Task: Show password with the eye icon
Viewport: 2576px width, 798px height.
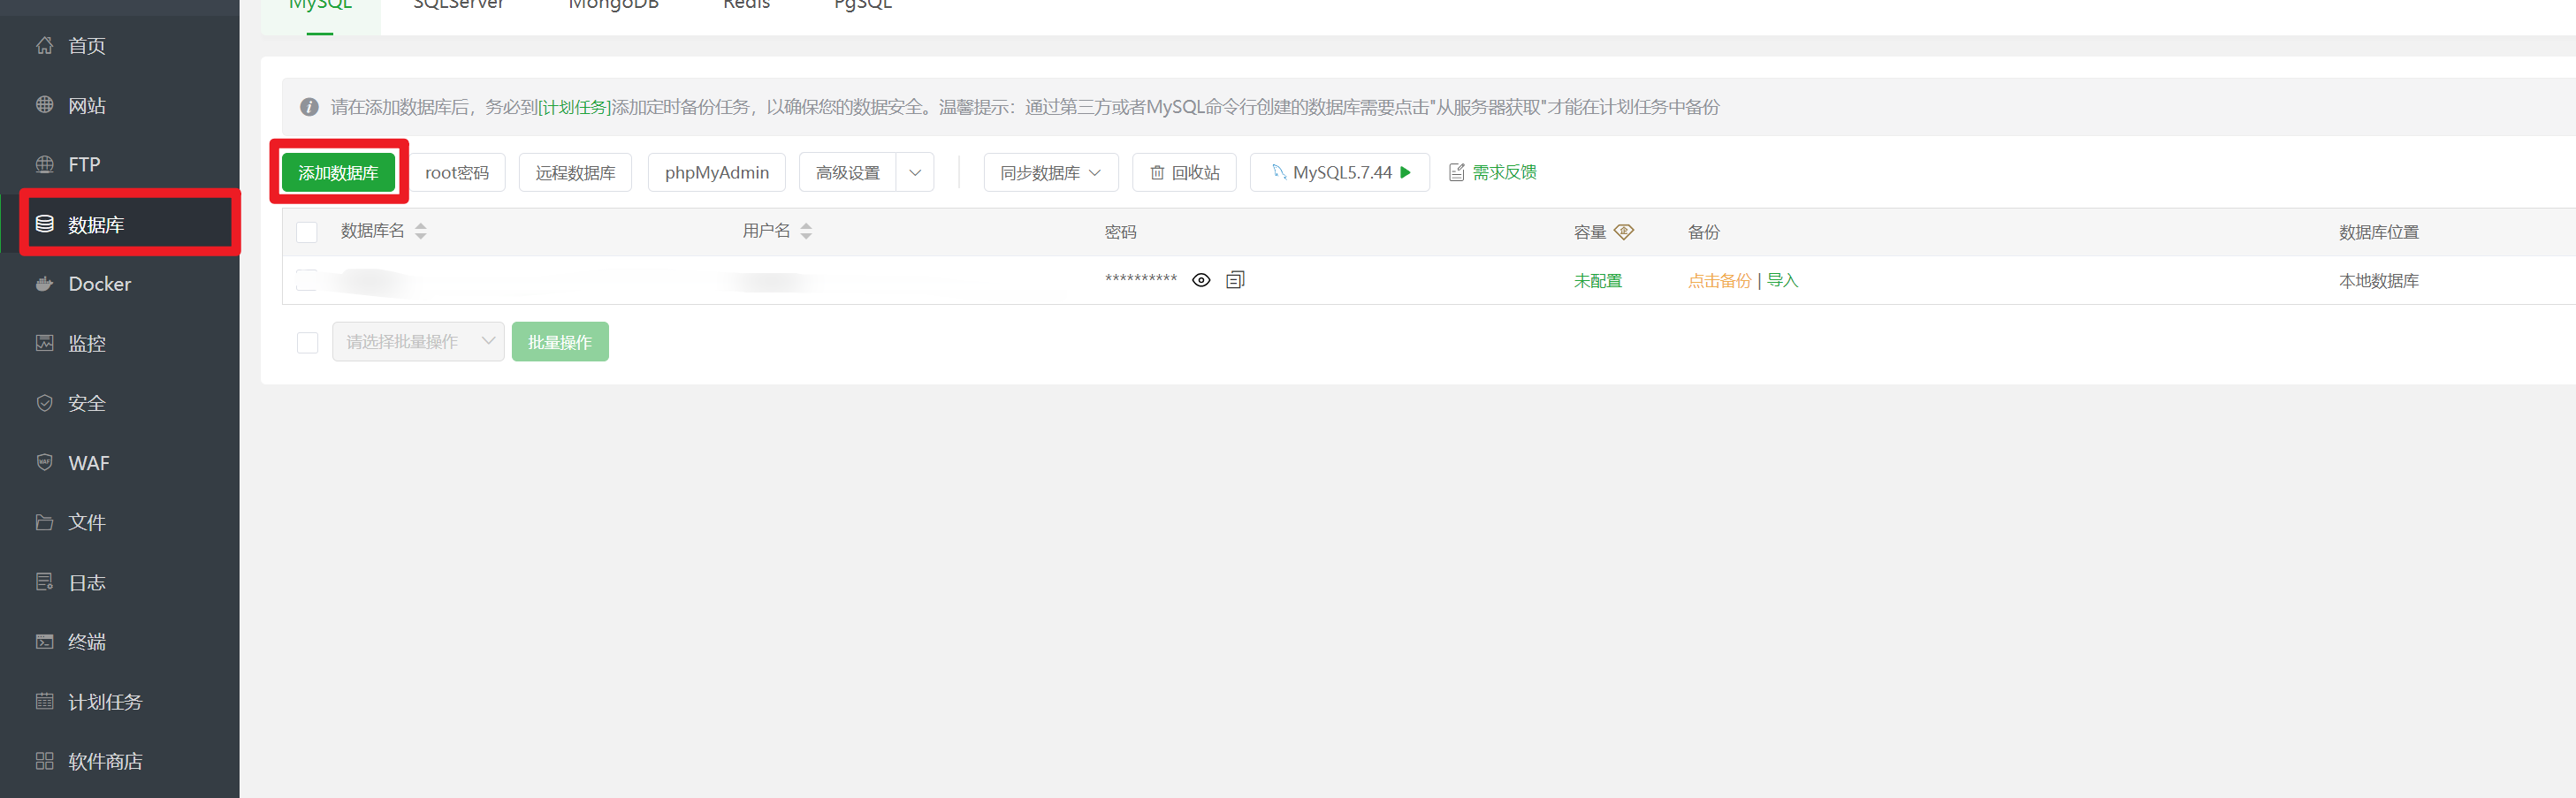Action: coord(1201,280)
